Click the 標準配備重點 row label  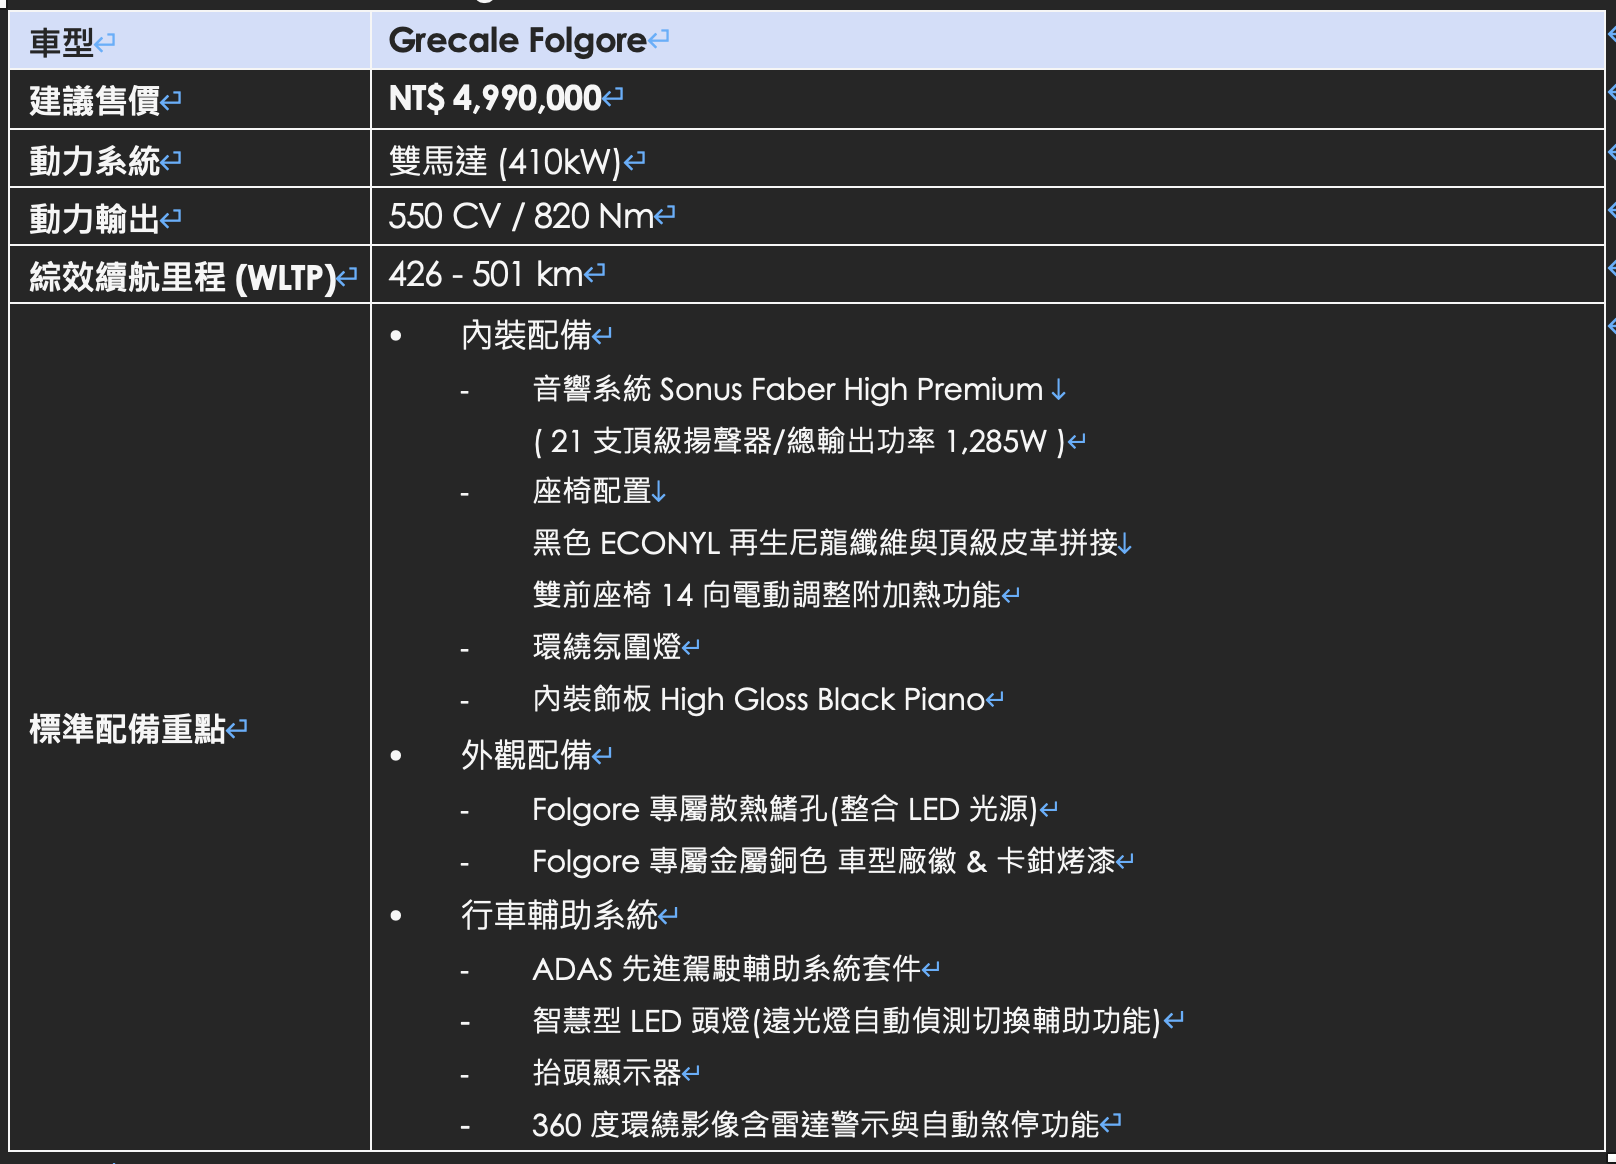tap(127, 729)
